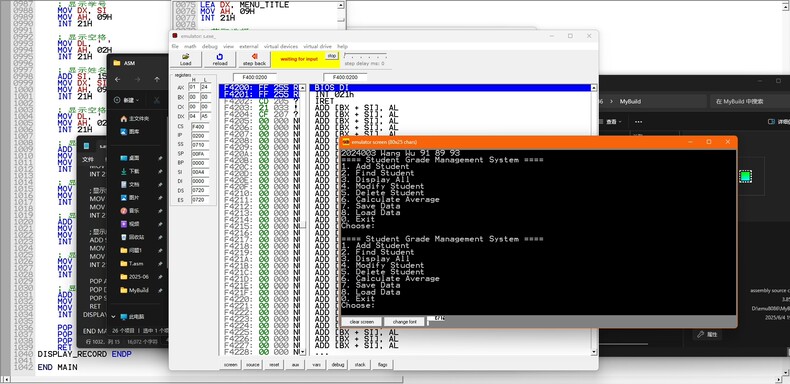Screen dimensions: 790x384
Task: Click the step back toolbar button
Action: [x=254, y=59]
